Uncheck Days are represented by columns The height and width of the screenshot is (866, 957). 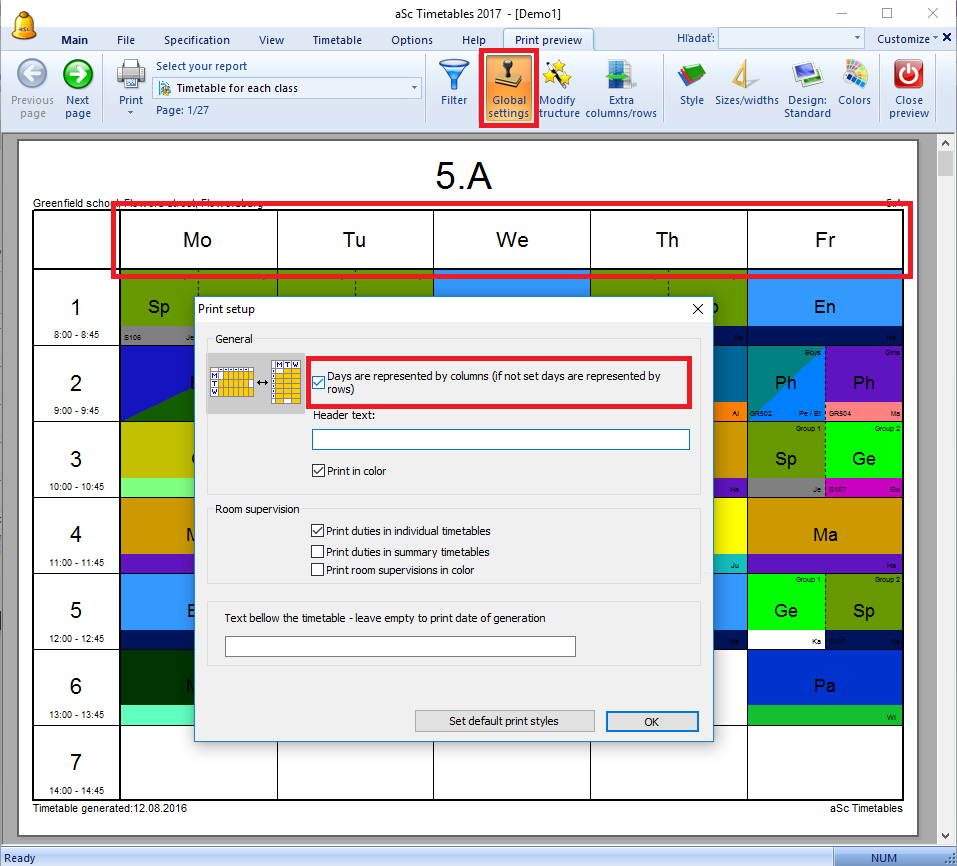tap(318, 382)
